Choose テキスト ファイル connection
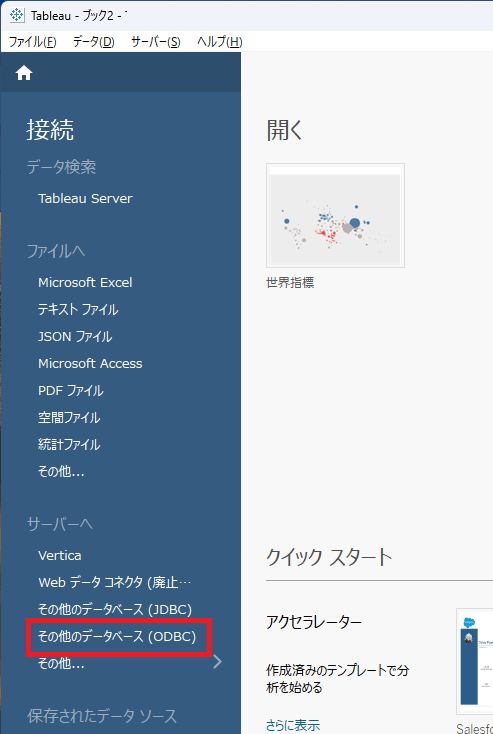493x734 pixels. pyautogui.click(x=78, y=309)
